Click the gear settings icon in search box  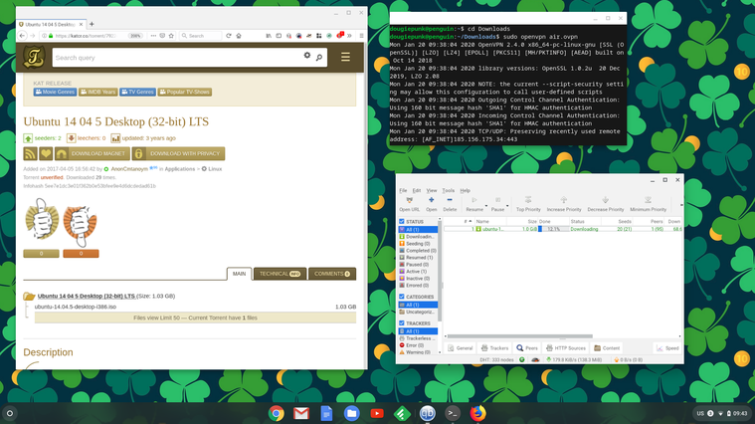[x=307, y=55]
